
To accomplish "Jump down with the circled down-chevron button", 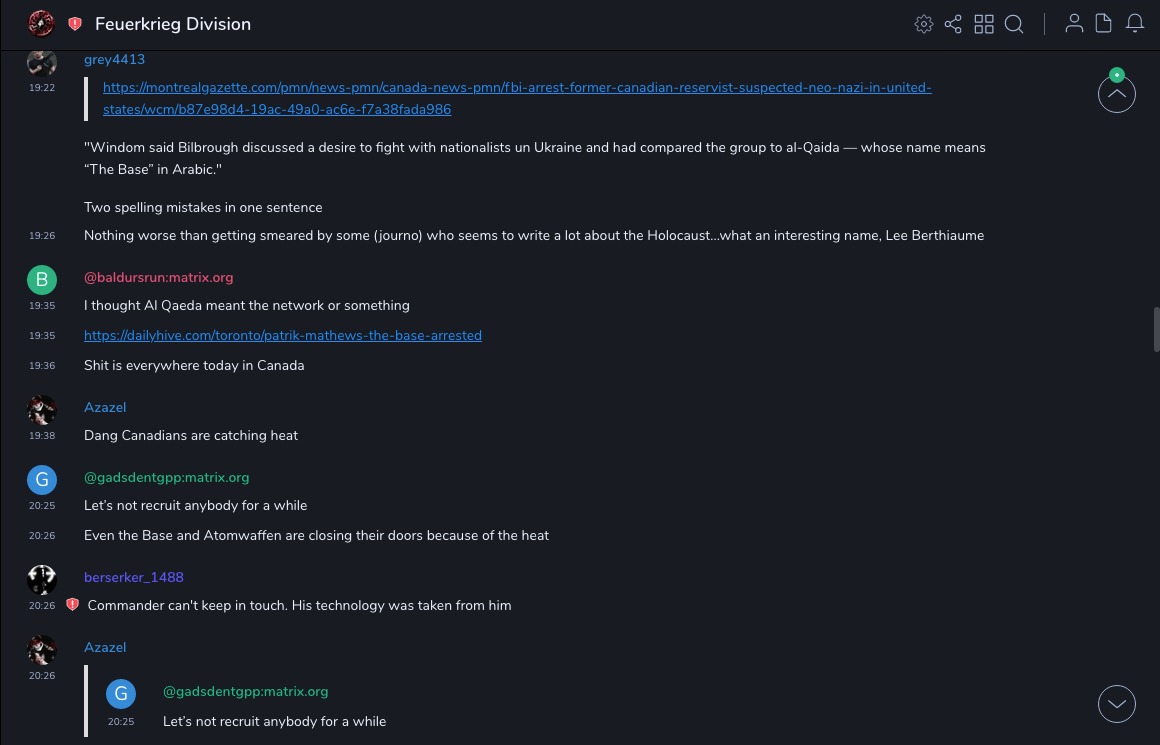I will tap(1117, 704).
